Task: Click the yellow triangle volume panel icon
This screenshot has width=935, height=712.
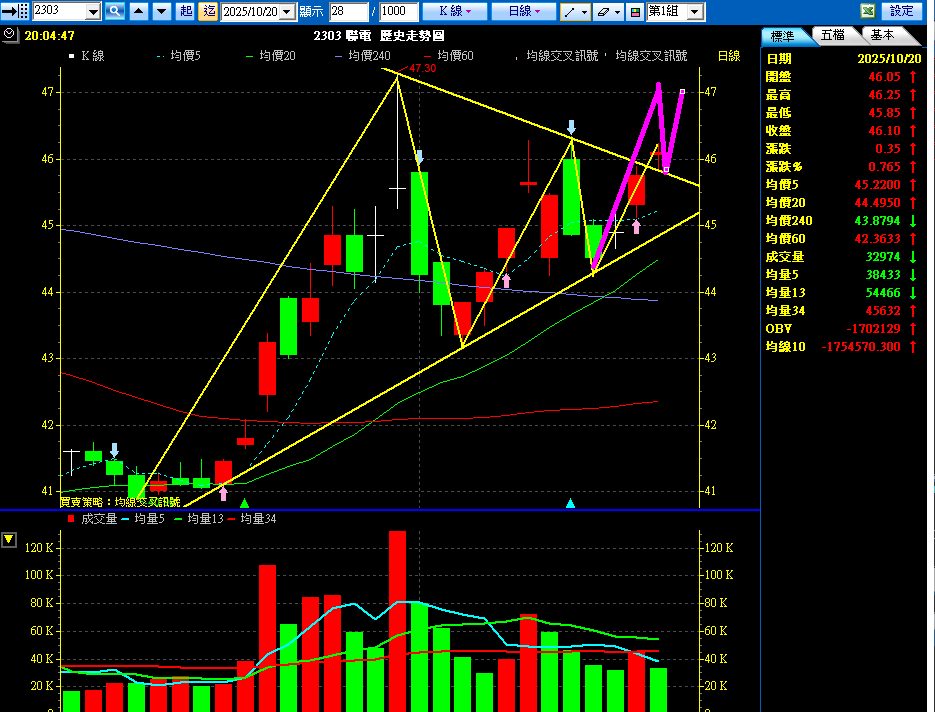Action: click(x=9, y=540)
